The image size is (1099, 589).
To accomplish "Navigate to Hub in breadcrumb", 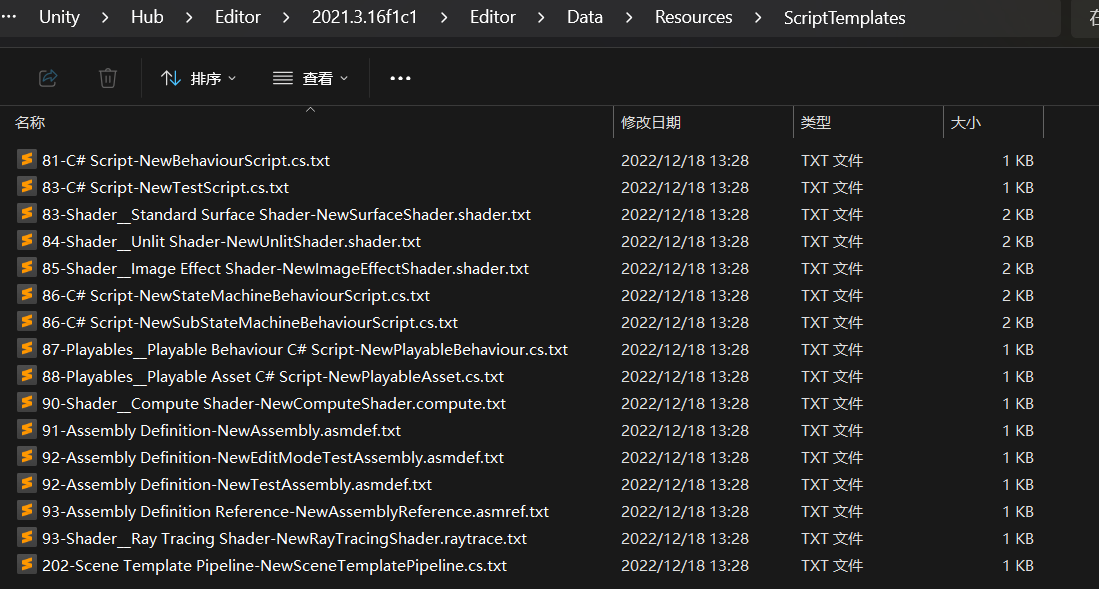I will 147,18.
